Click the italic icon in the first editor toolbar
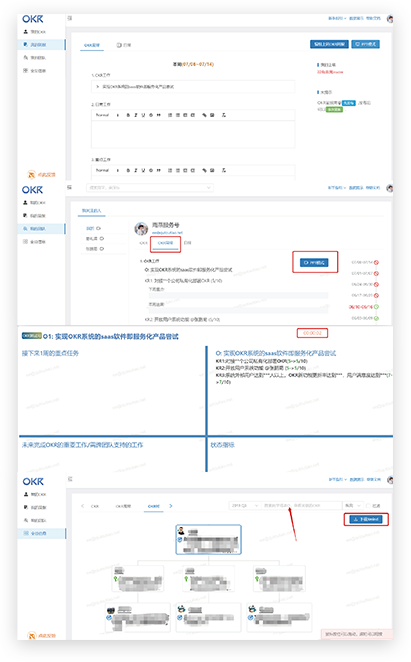 coord(135,115)
